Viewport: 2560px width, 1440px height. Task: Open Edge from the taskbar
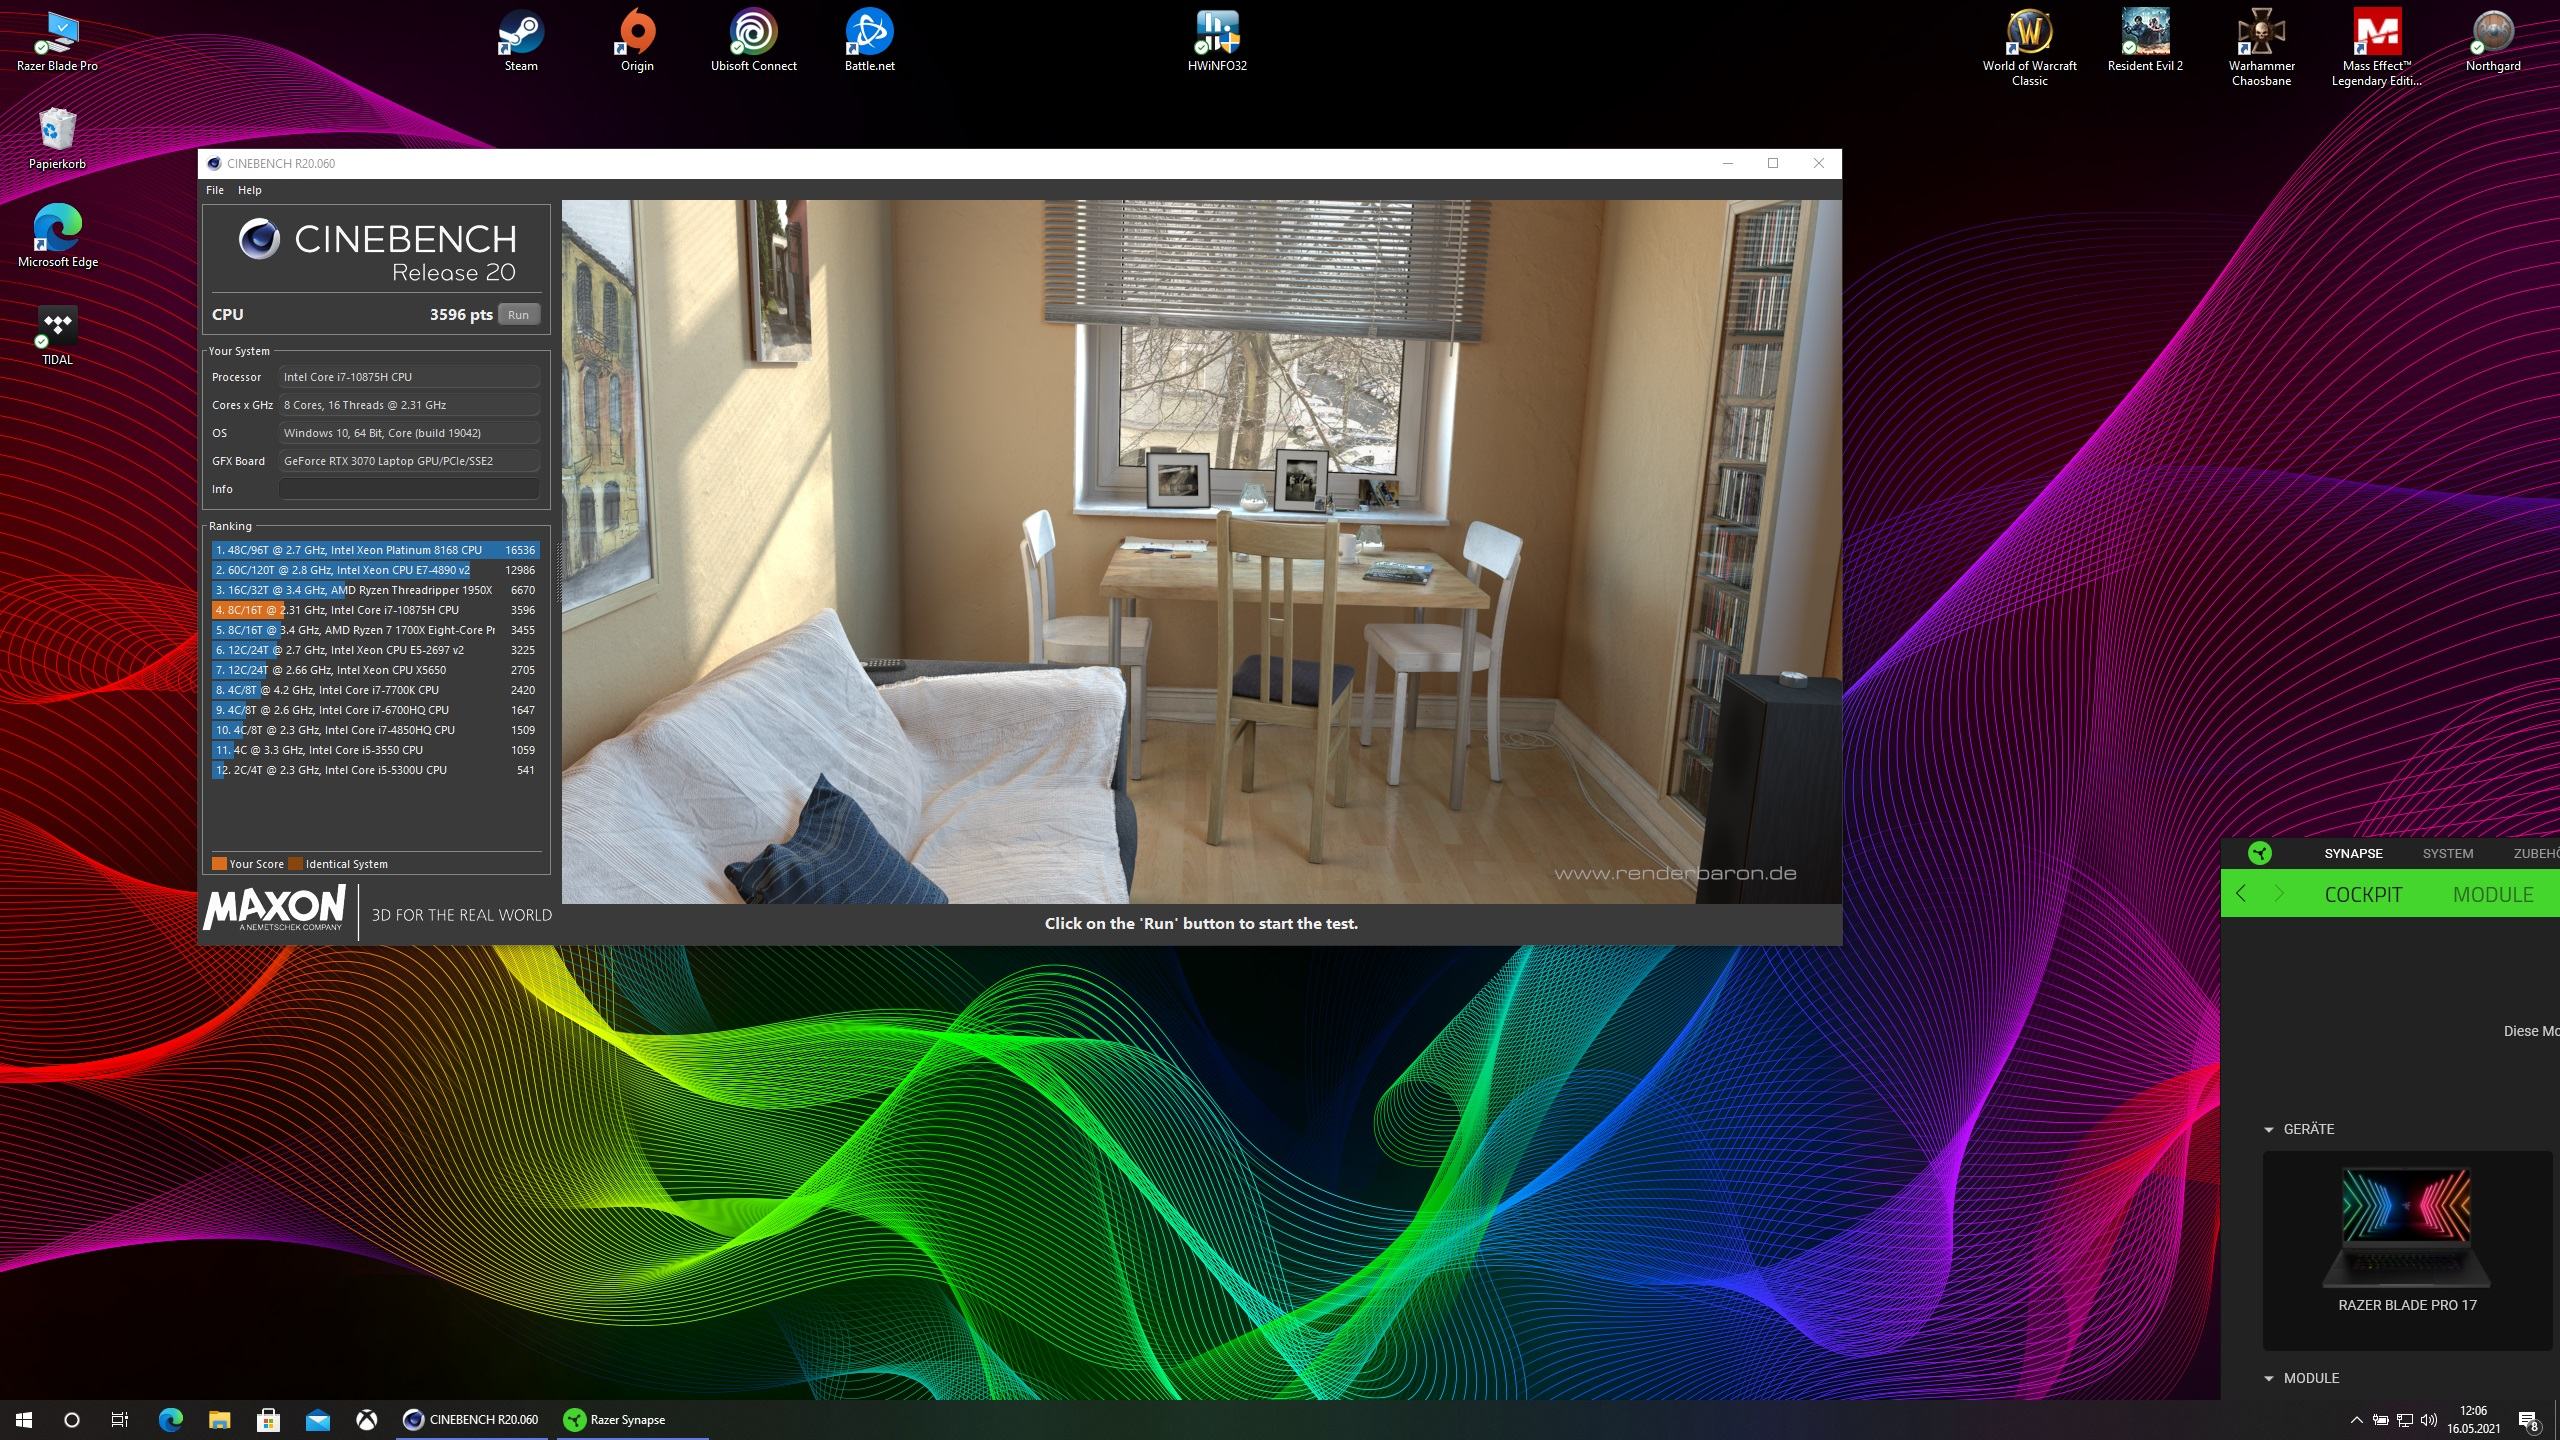tap(170, 1419)
